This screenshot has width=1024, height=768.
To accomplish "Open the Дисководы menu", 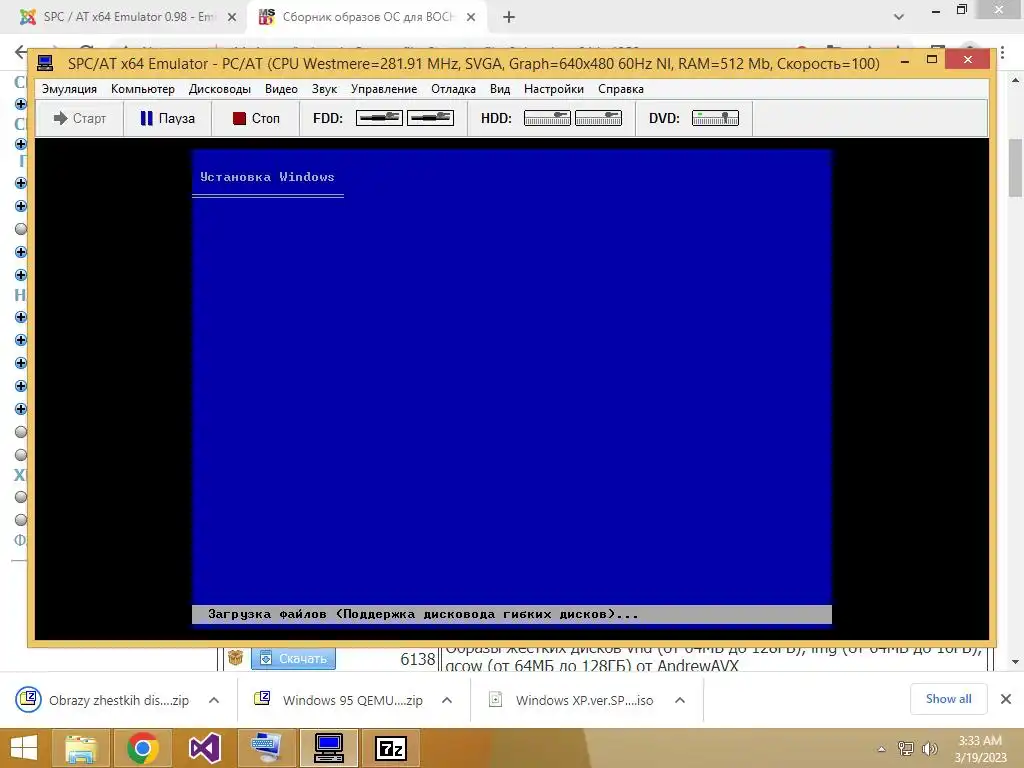I will 219,89.
